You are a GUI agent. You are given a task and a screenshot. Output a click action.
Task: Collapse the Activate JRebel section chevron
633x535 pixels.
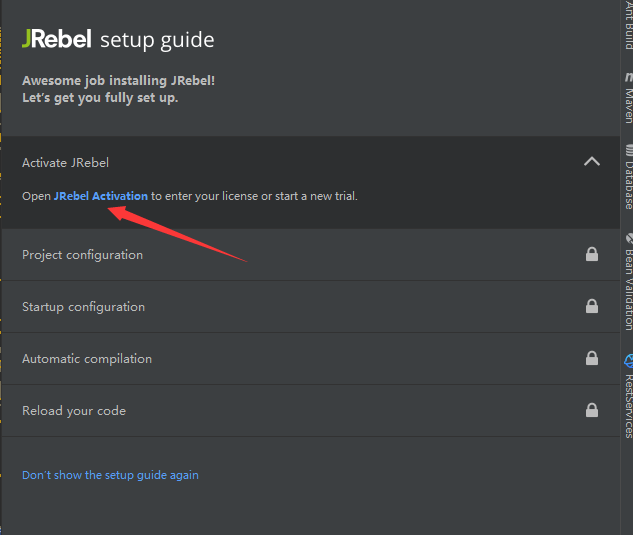(x=591, y=162)
